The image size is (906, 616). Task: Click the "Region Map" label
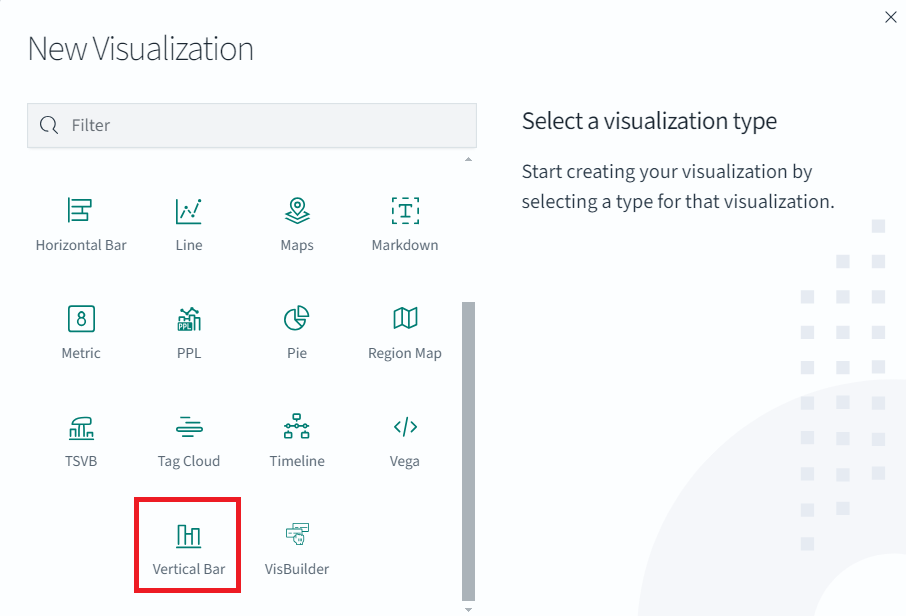[x=404, y=353]
